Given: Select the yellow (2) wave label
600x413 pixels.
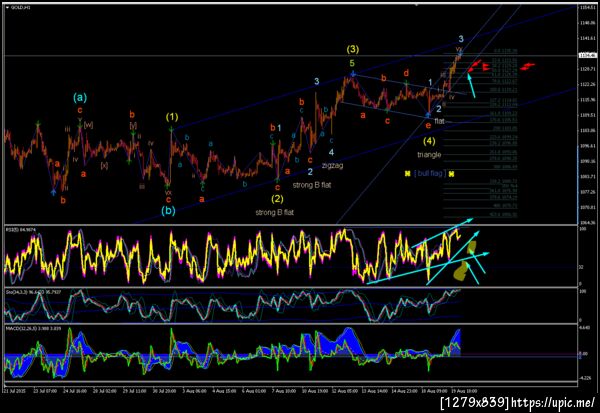Looking at the screenshot, I should point(277,199).
